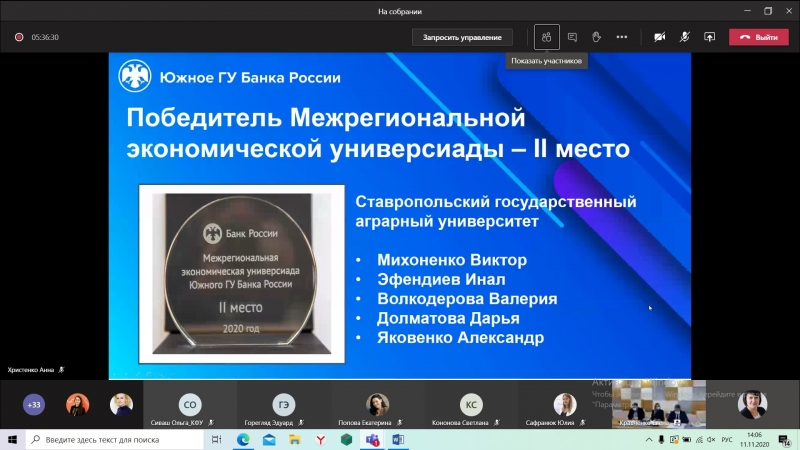Viewport: 800px width, 450px height.
Task: Open Task View from the taskbar
Action: [216, 439]
